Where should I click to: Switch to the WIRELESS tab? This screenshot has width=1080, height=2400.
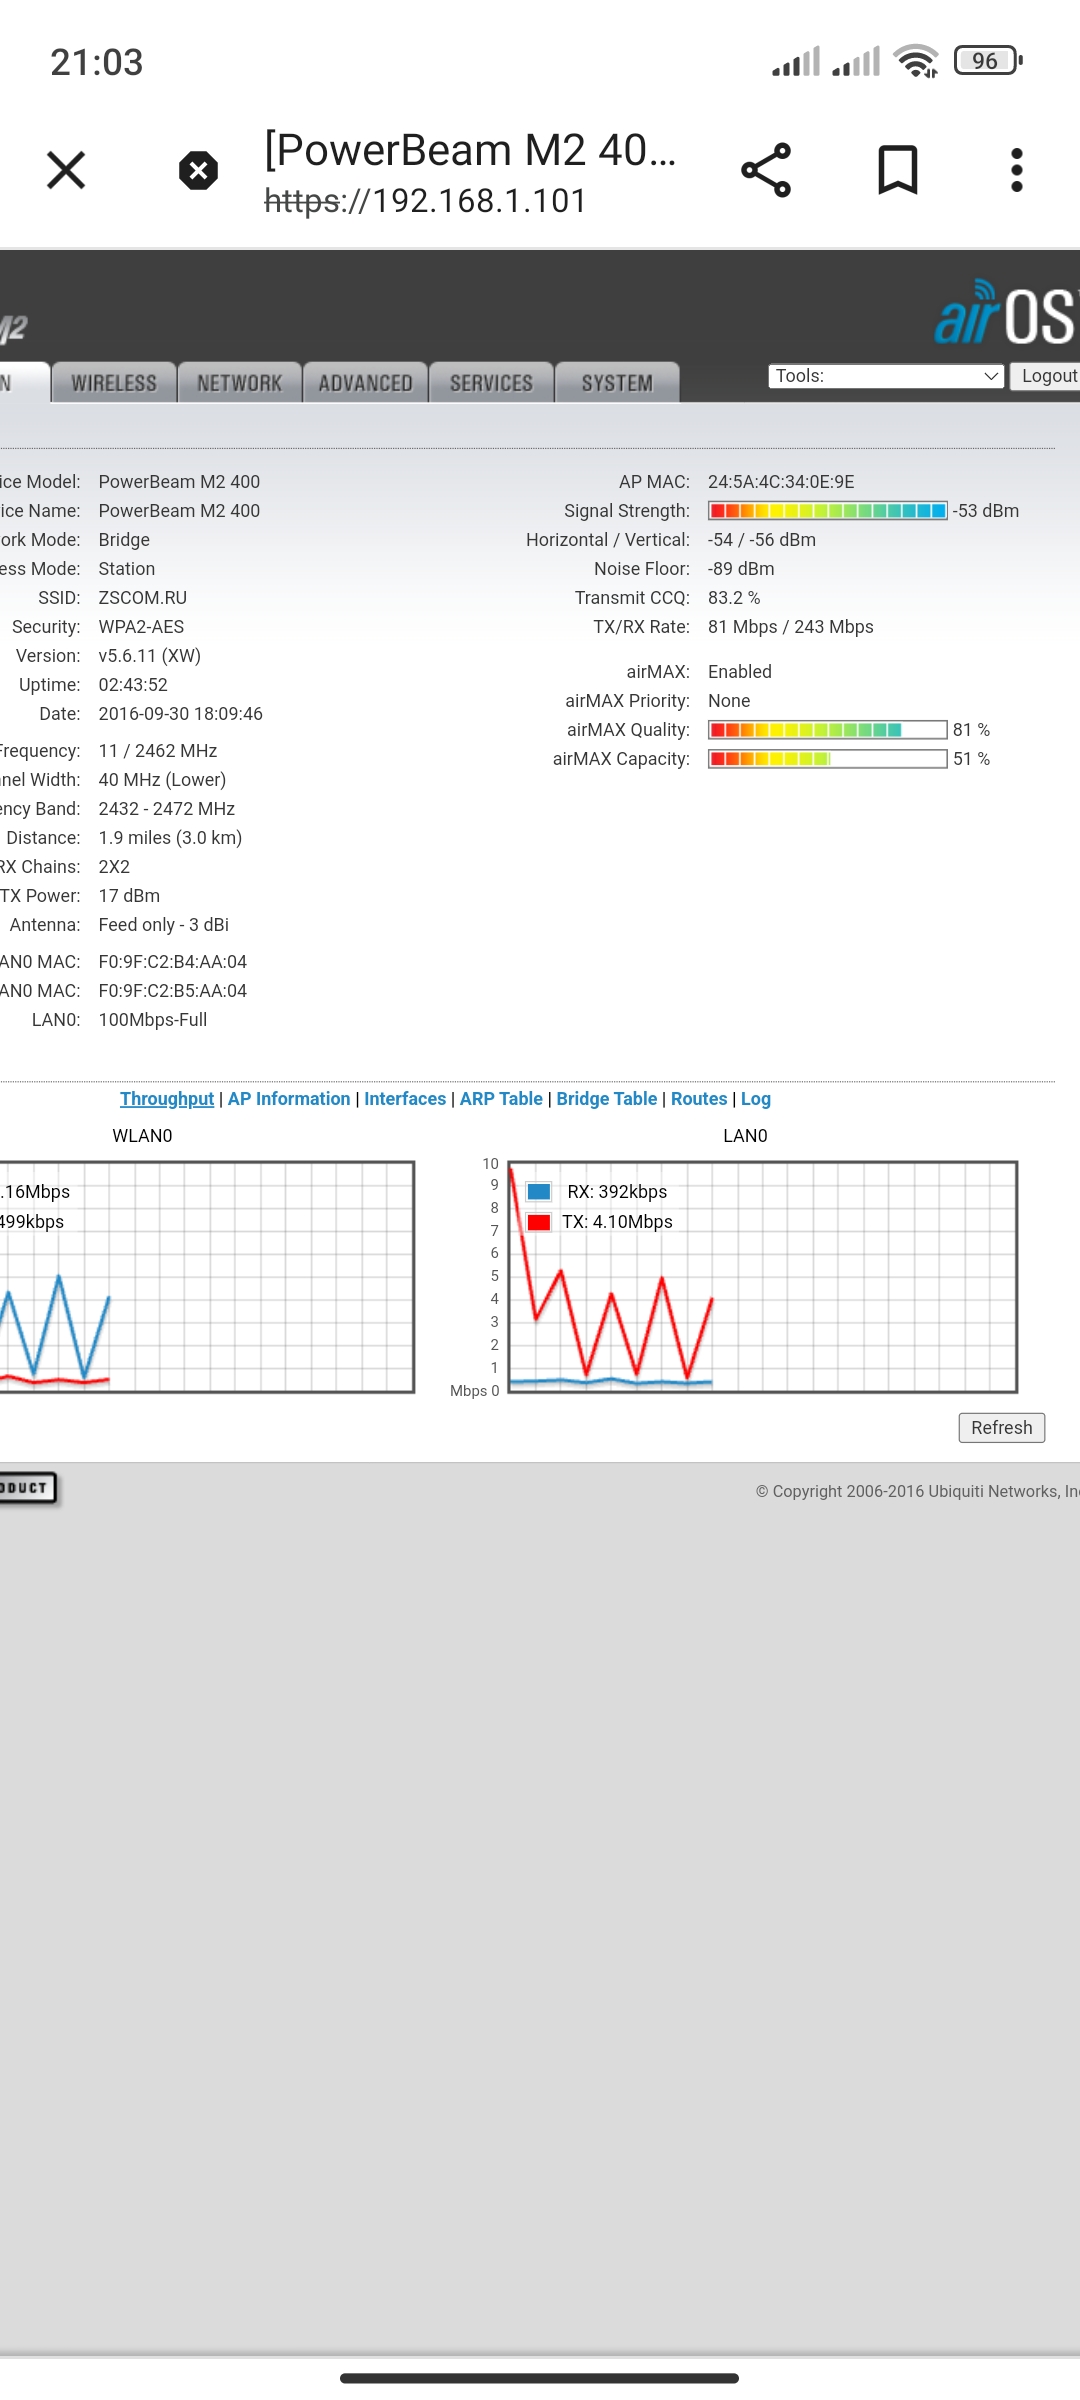114,383
